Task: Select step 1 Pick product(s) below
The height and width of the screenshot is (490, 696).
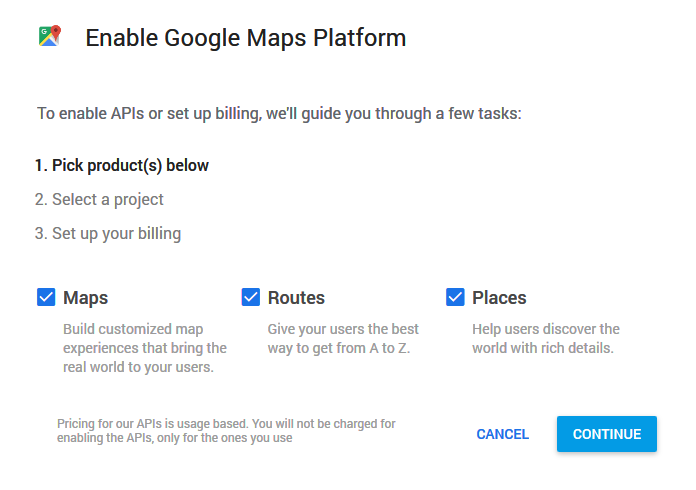Action: (122, 166)
